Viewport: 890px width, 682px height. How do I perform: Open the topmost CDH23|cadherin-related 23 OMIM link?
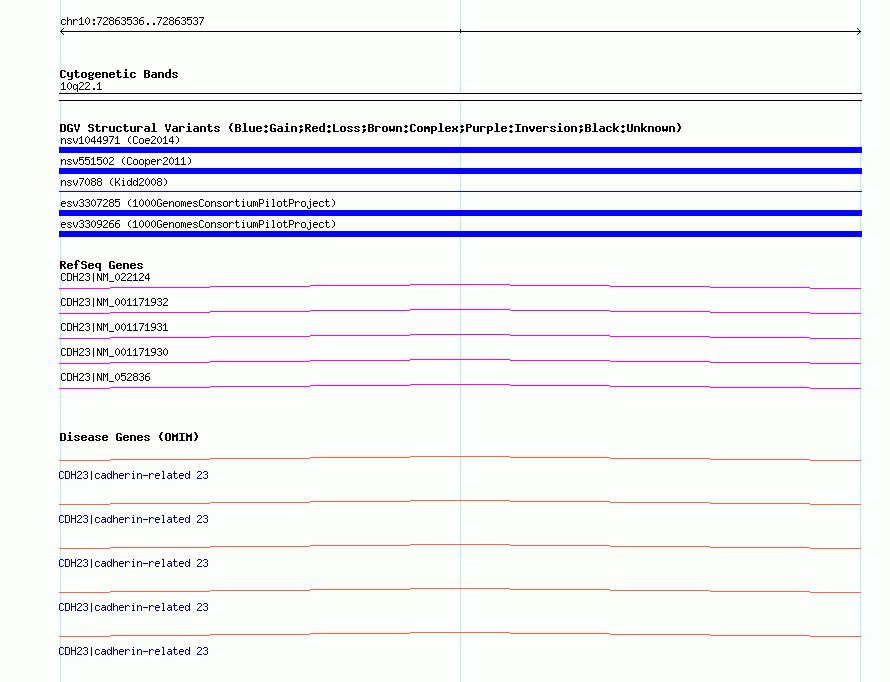pyautogui.click(x=133, y=475)
